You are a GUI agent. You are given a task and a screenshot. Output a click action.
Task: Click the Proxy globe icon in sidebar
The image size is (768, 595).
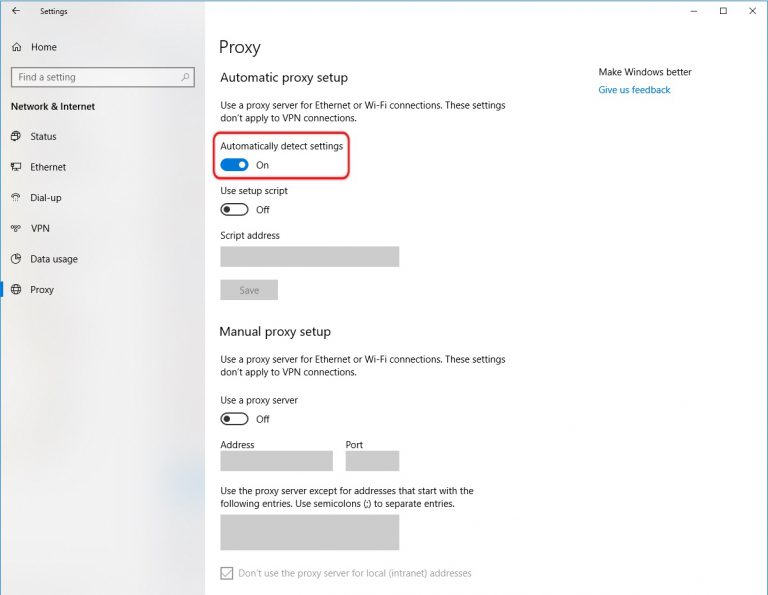click(x=16, y=289)
